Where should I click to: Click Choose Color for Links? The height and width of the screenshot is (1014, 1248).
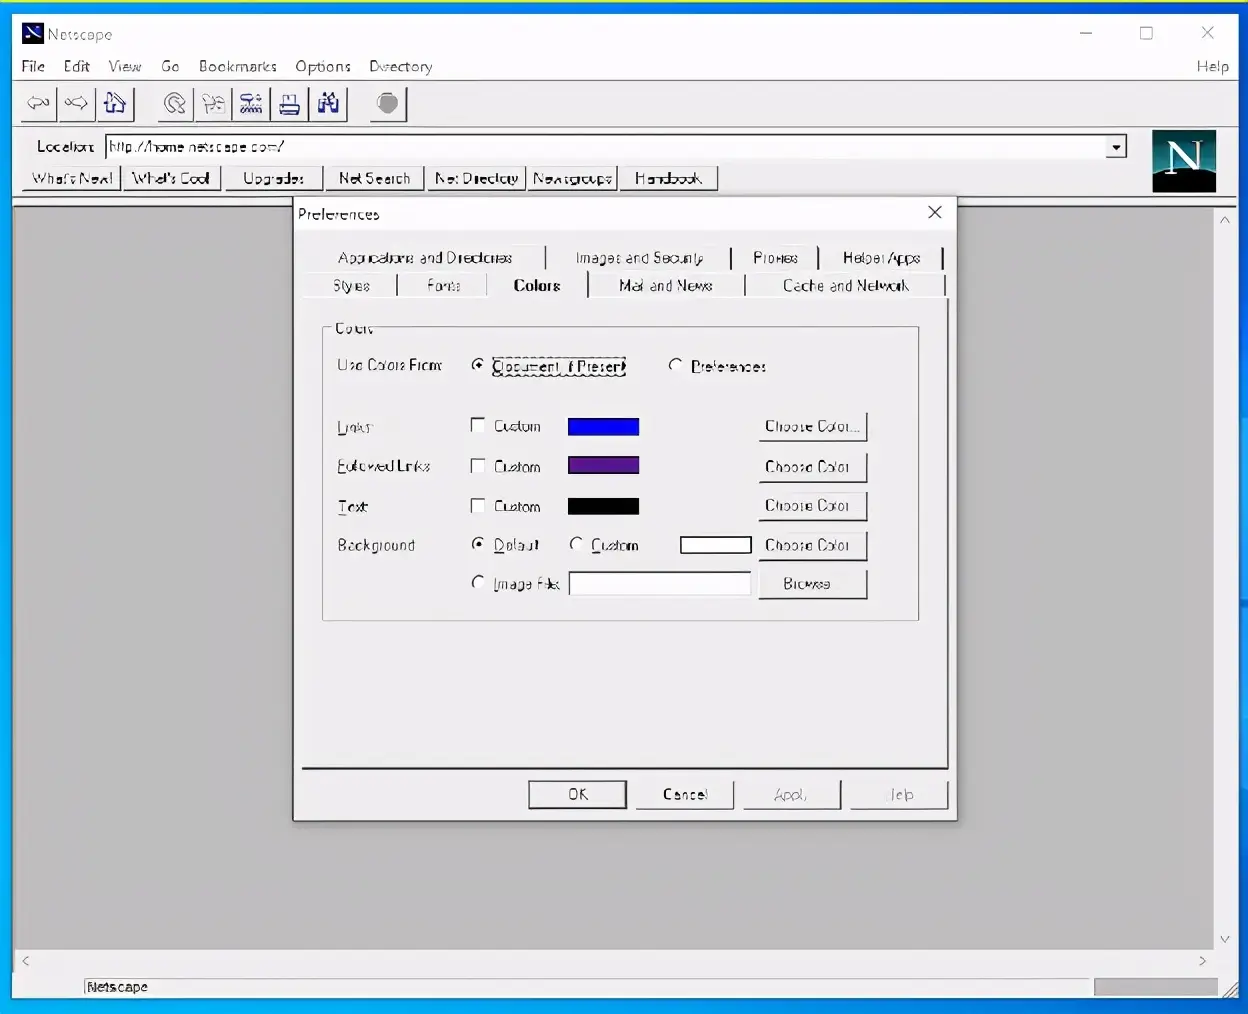(812, 426)
